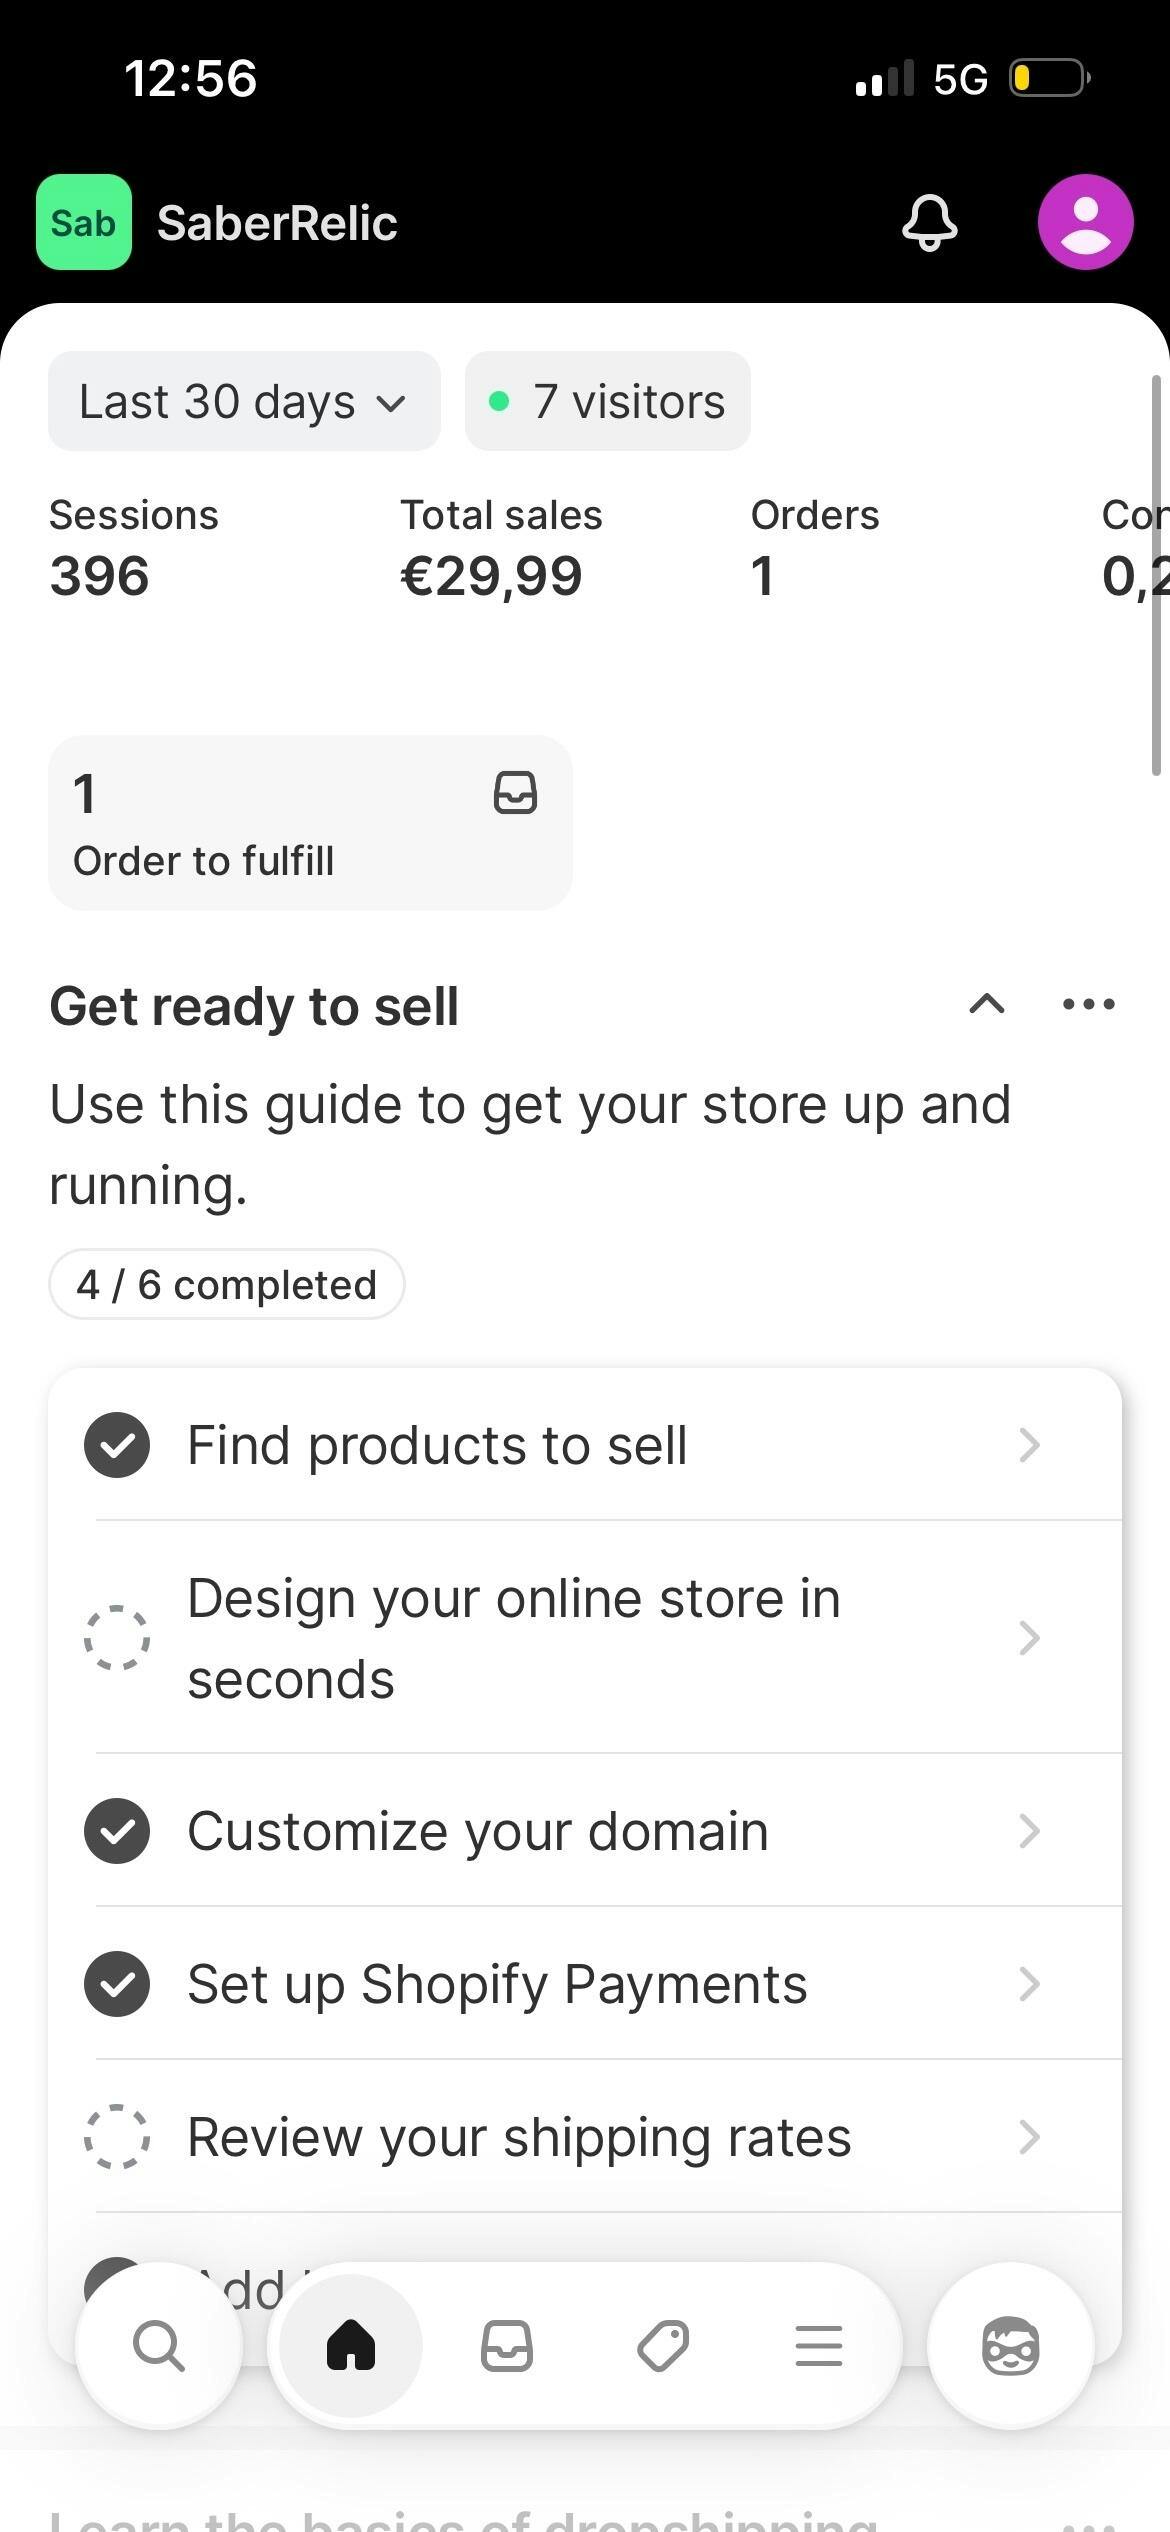Image resolution: width=1170 pixels, height=2532 pixels.
Task: Tap the search icon in bottom bar
Action: tap(159, 2346)
